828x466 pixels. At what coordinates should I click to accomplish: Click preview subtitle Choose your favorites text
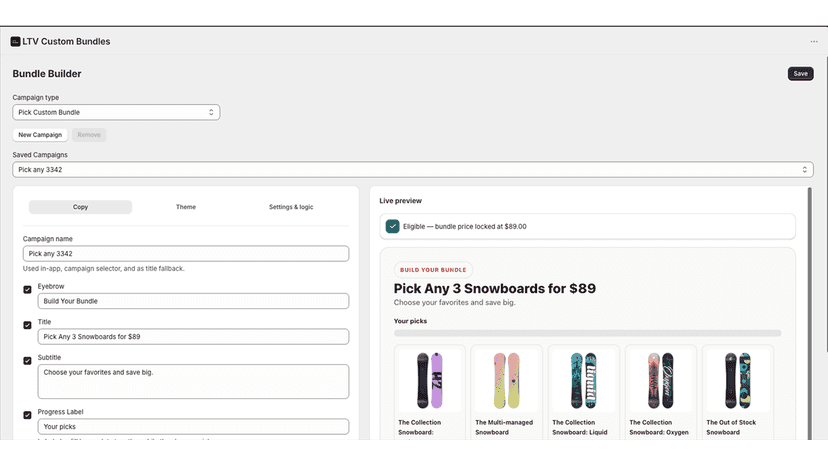click(455, 303)
